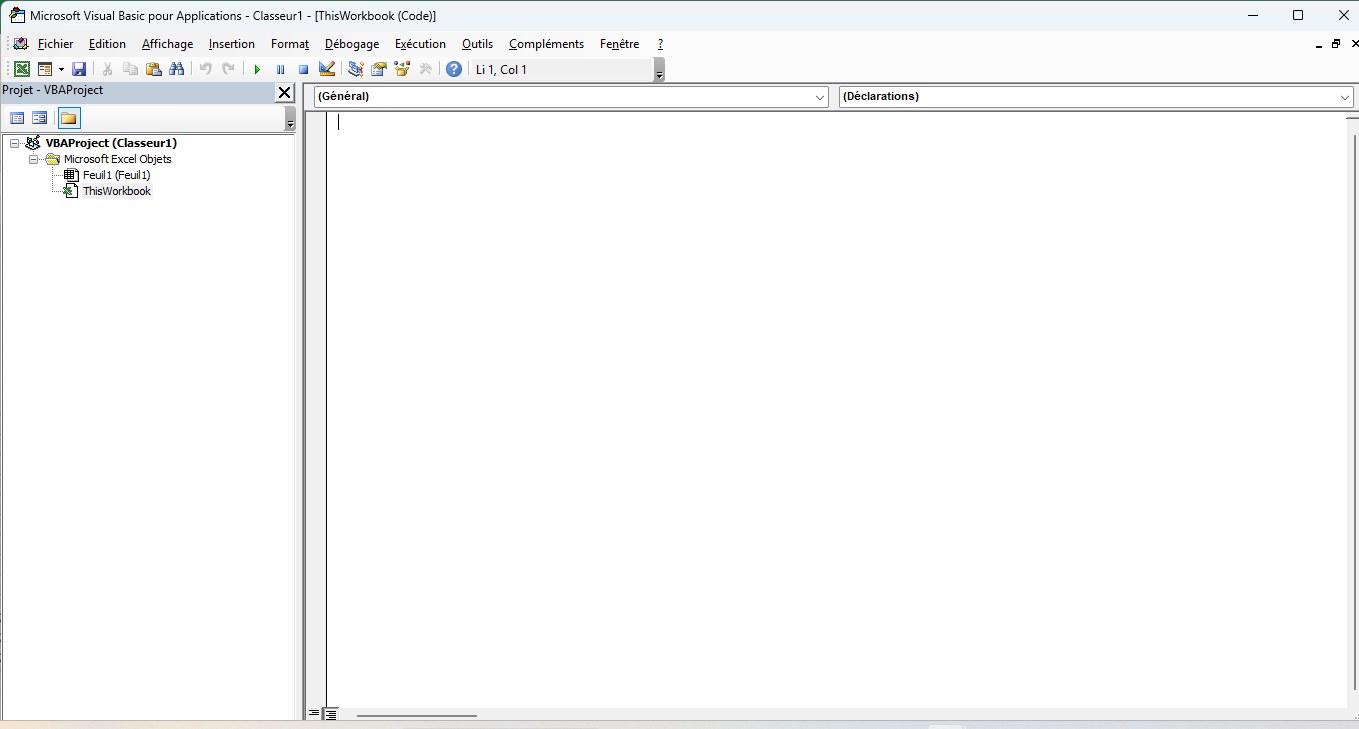Open the Insert object dropdown arrow
The height and width of the screenshot is (729, 1359).
click(61, 69)
